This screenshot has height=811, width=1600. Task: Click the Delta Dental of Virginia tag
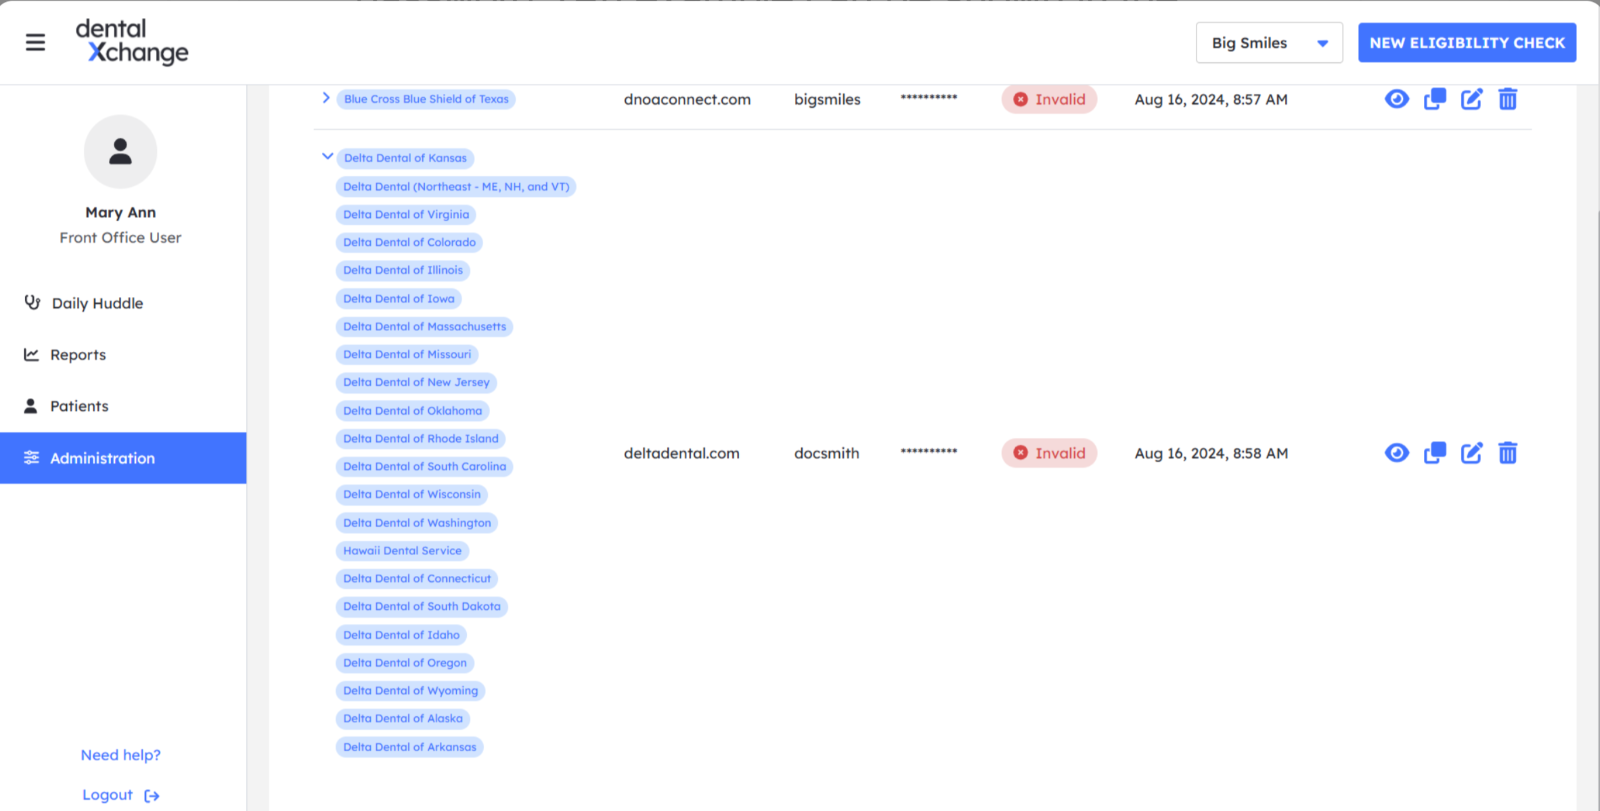406,215
